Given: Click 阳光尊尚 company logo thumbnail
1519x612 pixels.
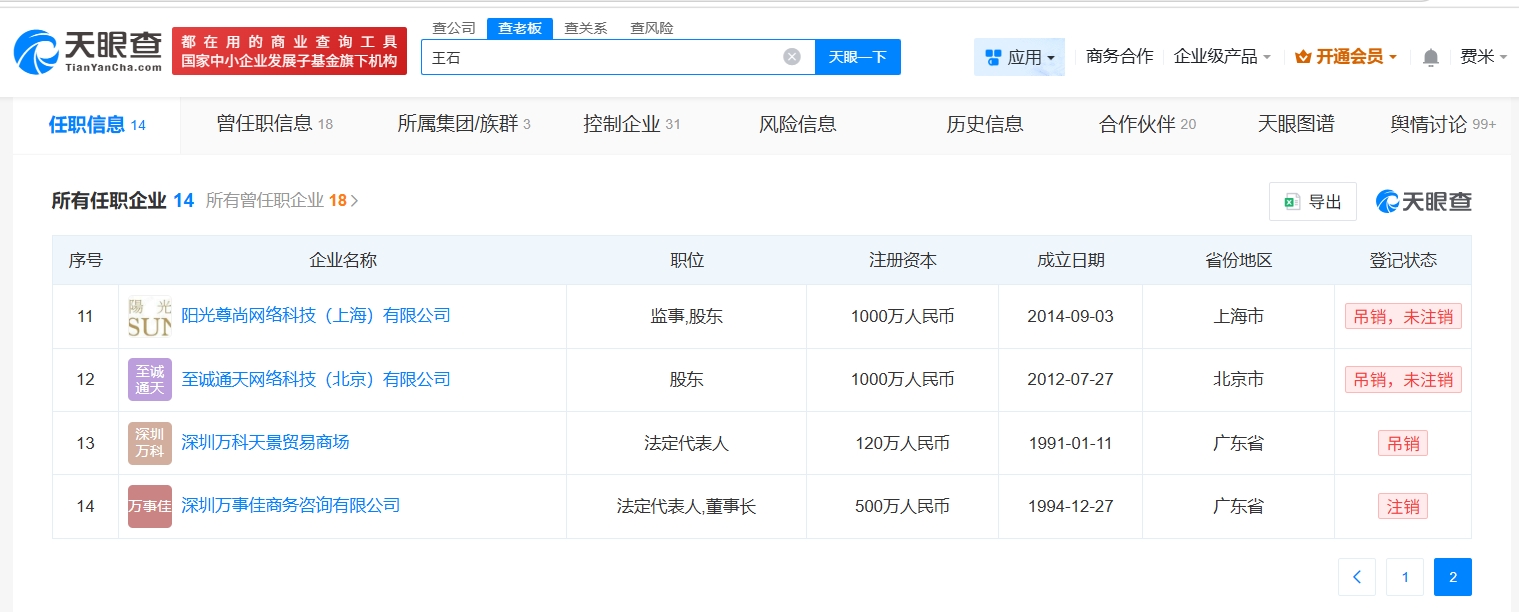Looking at the screenshot, I should [x=149, y=316].
